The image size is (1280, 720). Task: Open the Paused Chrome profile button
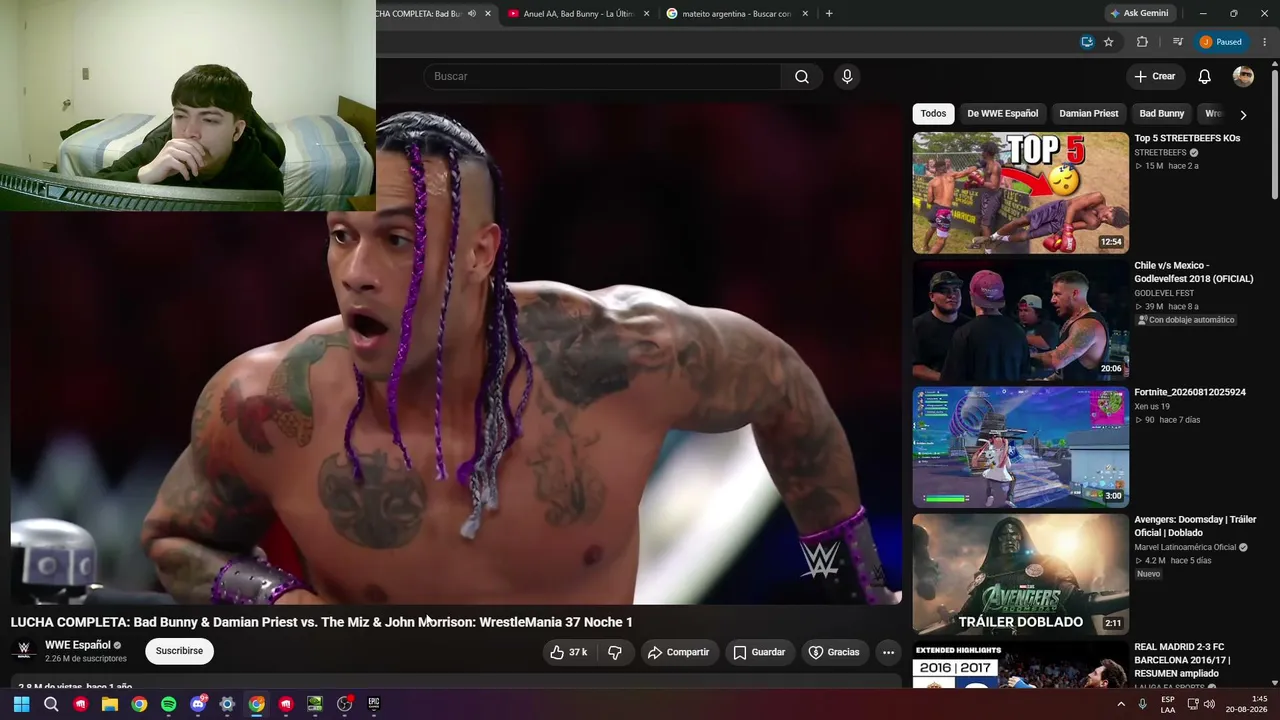point(1221,42)
